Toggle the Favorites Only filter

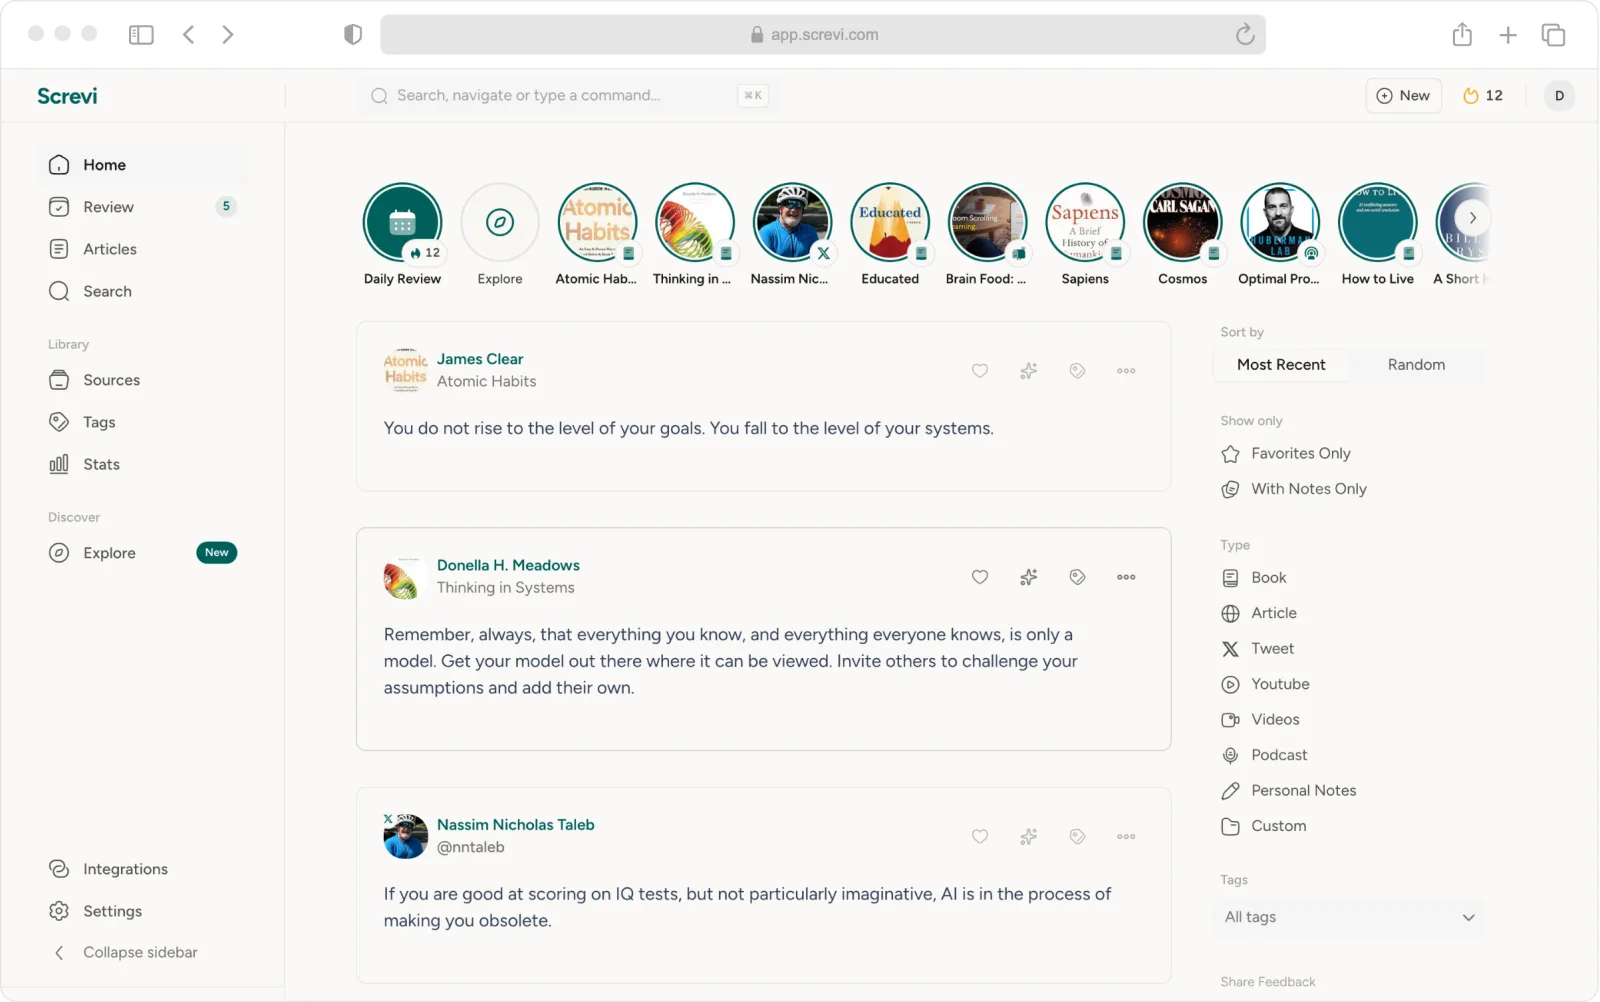1286,454
